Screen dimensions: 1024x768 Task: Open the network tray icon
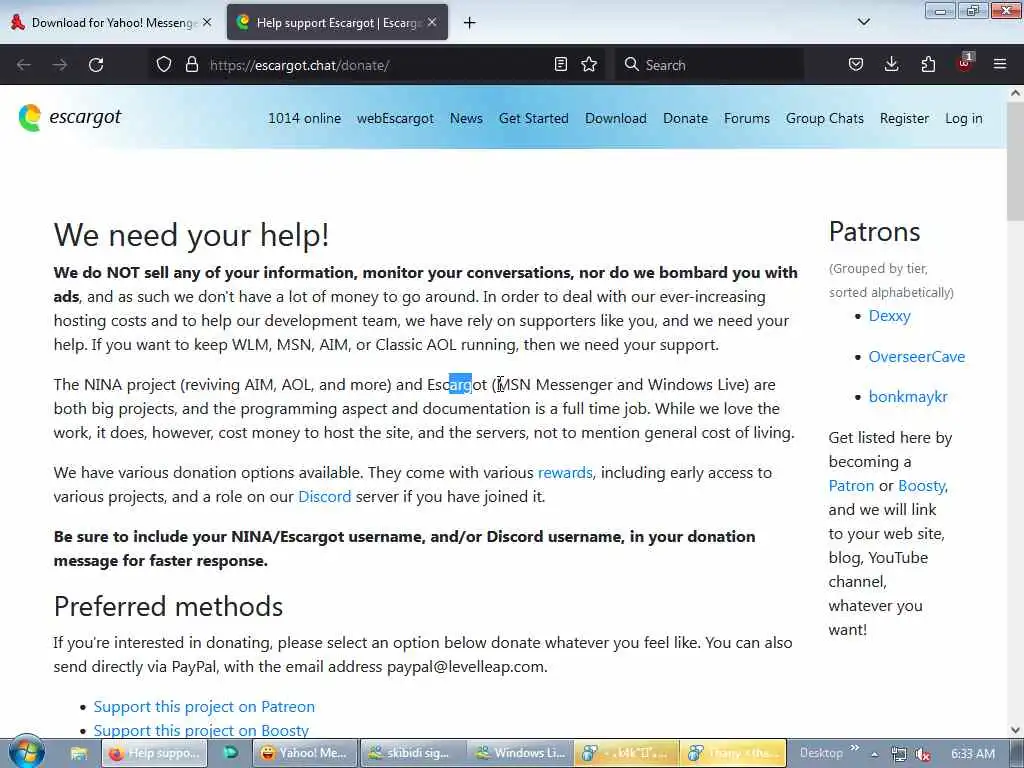pyautogui.click(x=899, y=754)
